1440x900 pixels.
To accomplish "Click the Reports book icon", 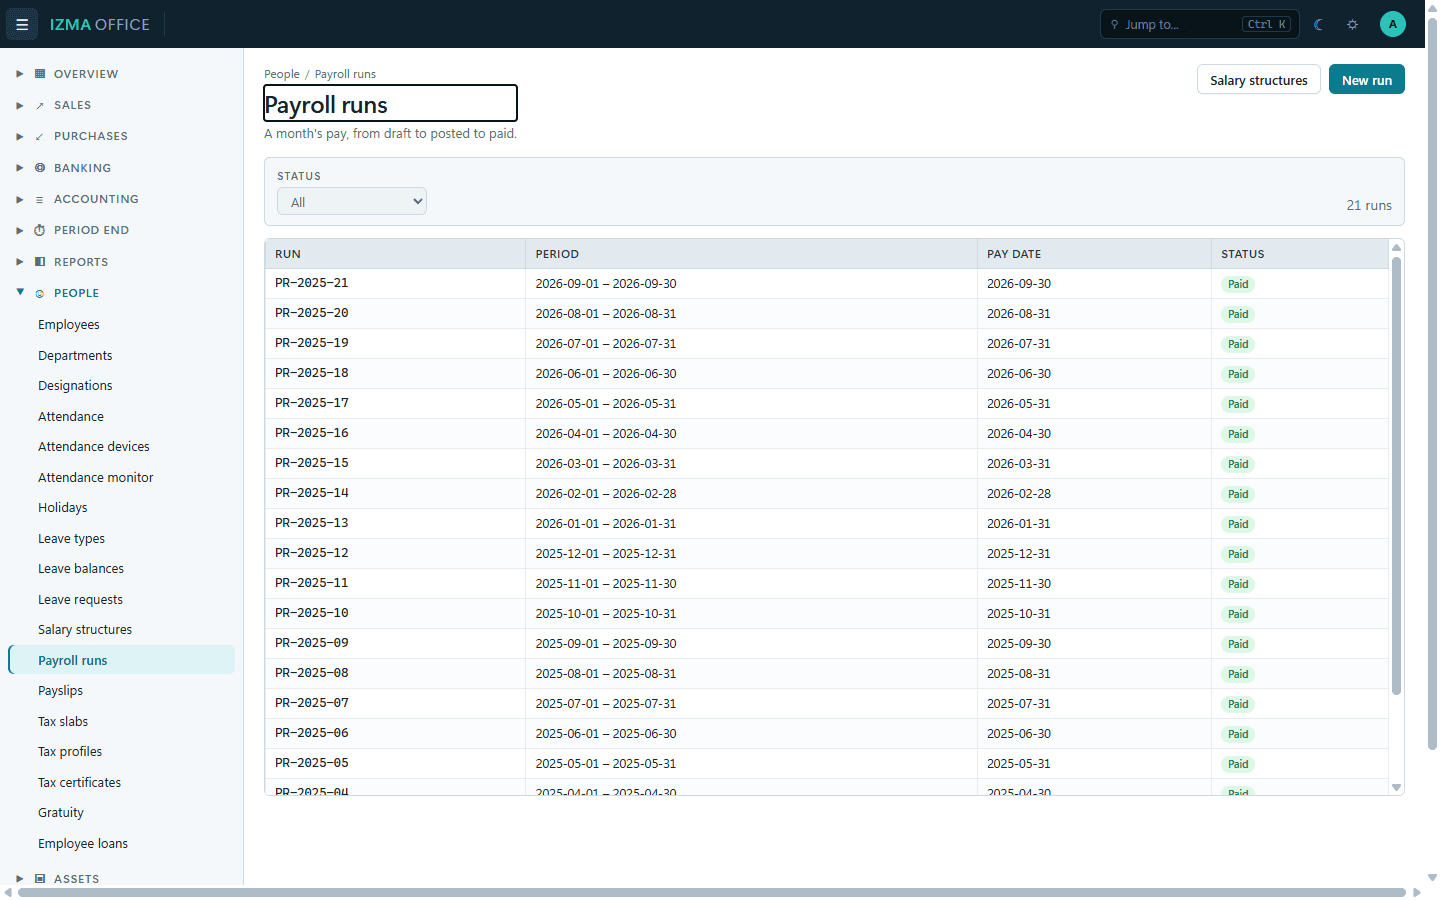I will (40, 262).
